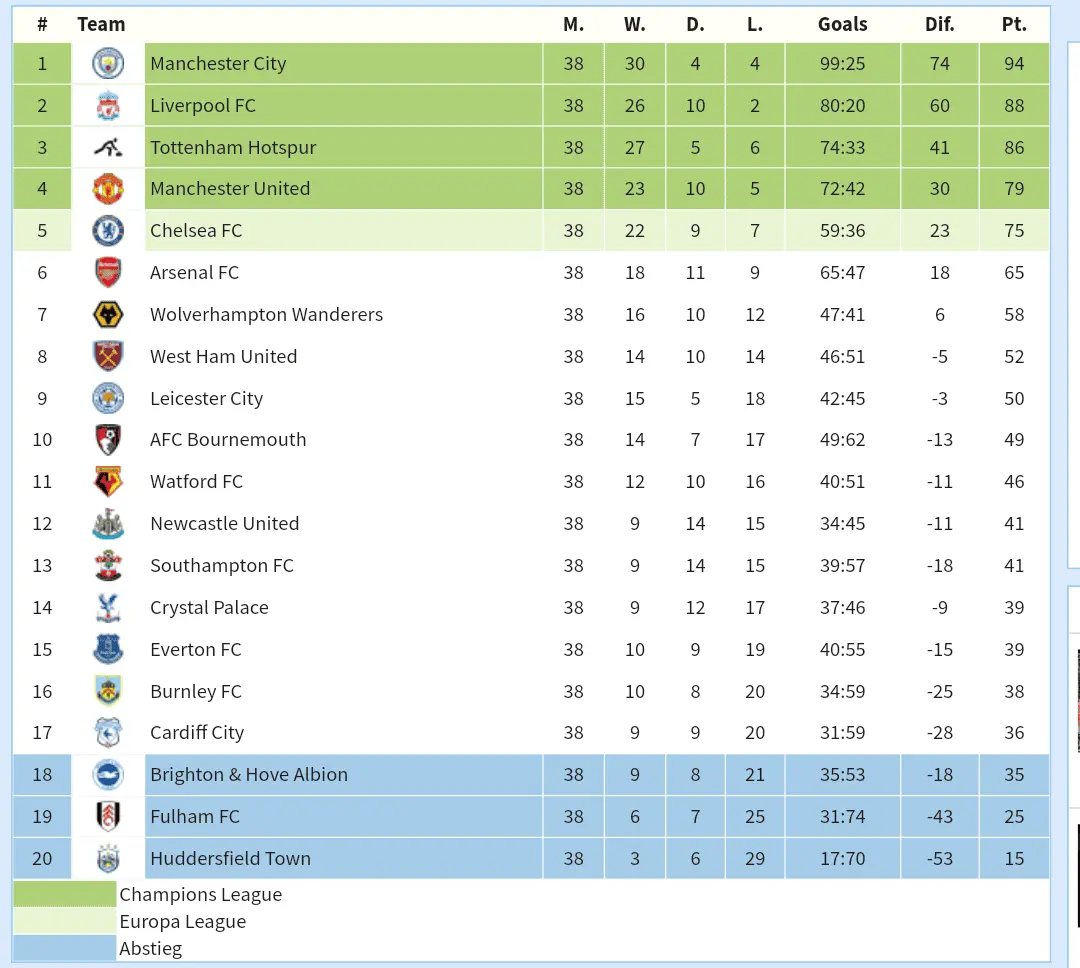This screenshot has width=1080, height=968.
Task: Click the Tottenham Hotspur crest icon
Action: click(108, 148)
